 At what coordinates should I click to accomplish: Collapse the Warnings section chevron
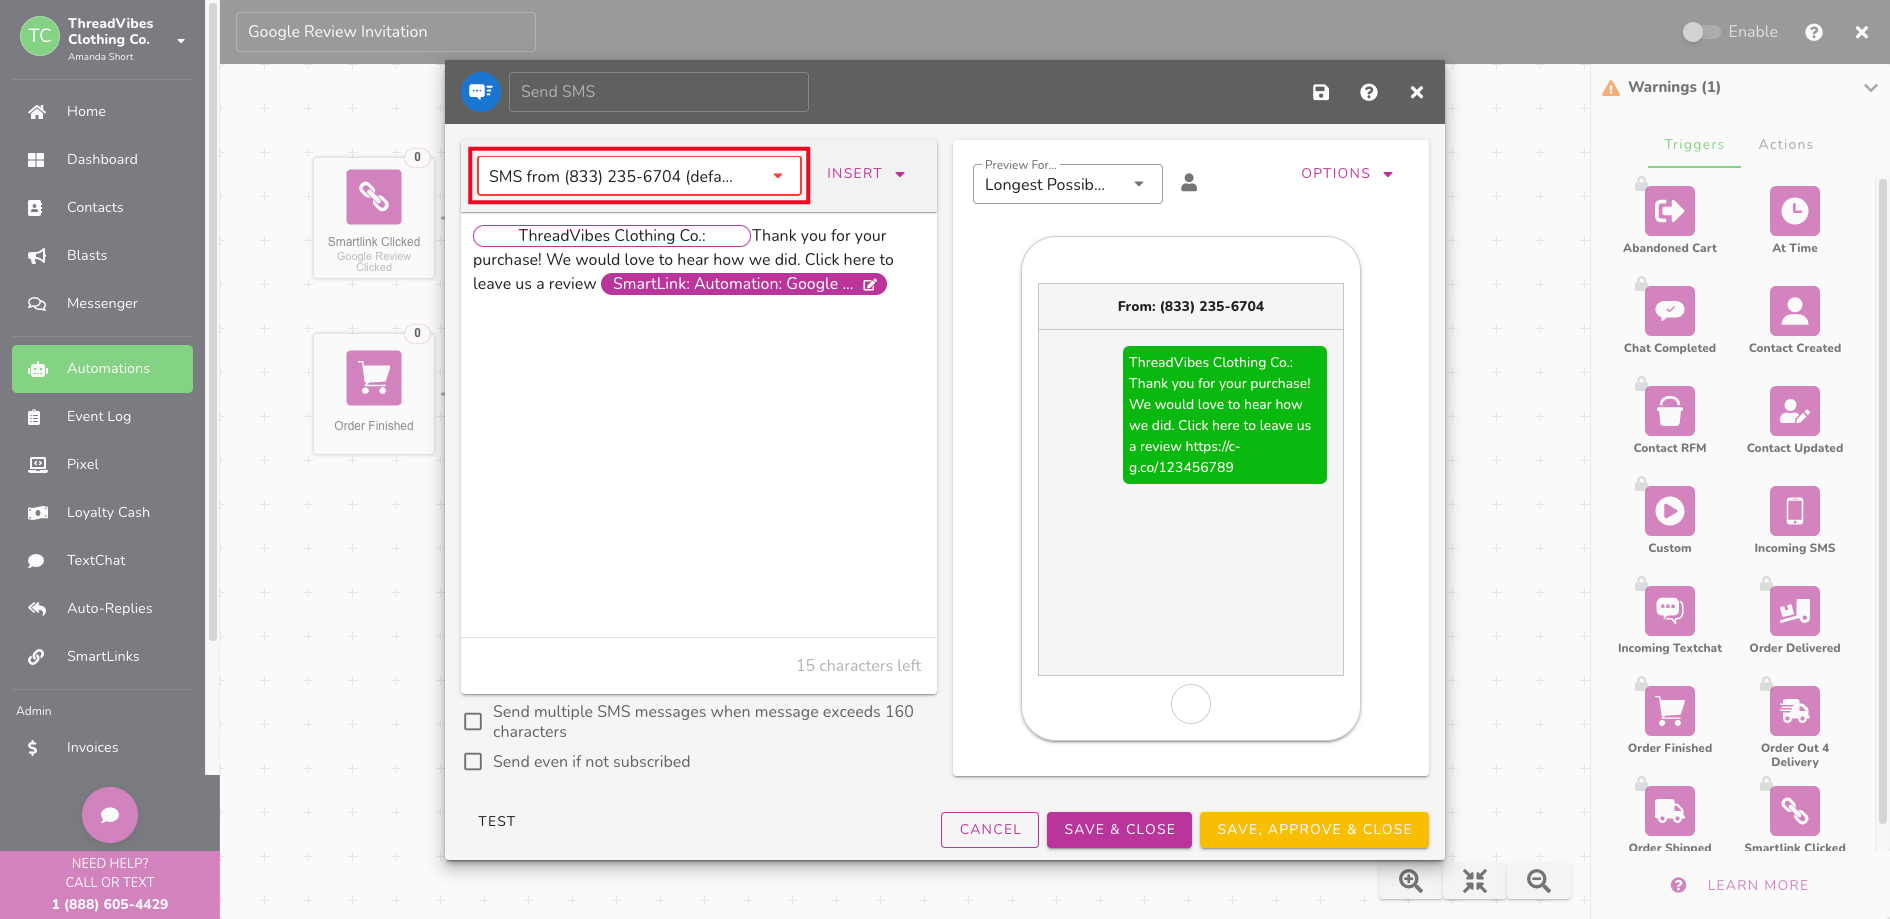click(x=1870, y=88)
